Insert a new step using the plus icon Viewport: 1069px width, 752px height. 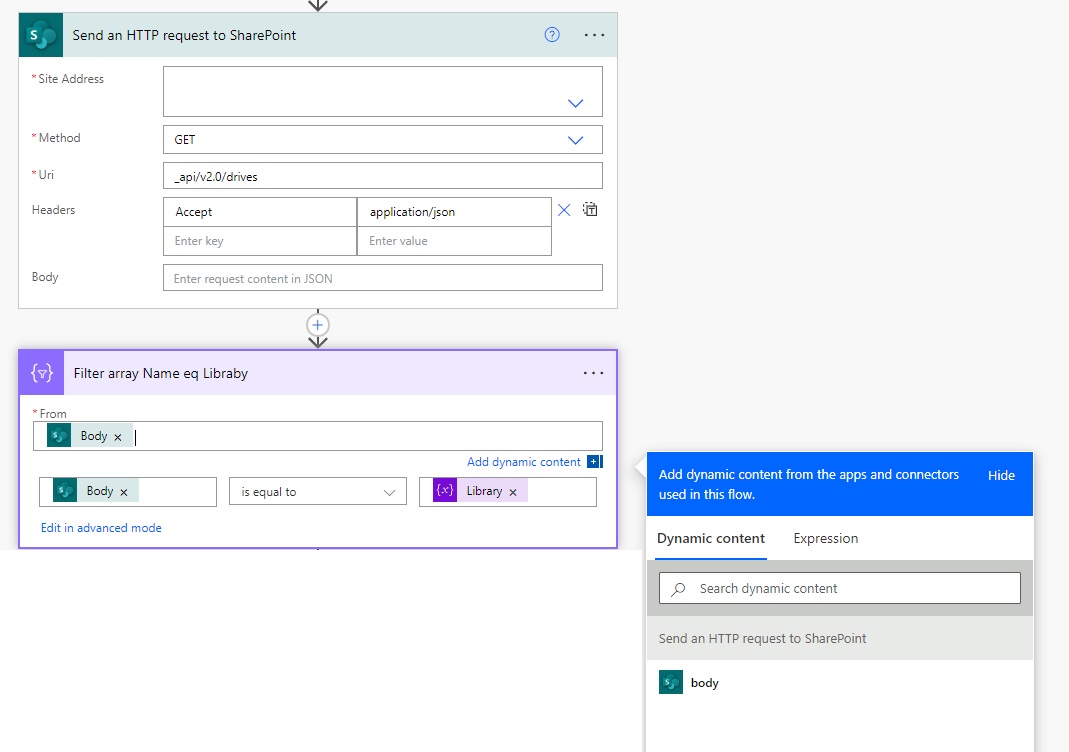[317, 324]
